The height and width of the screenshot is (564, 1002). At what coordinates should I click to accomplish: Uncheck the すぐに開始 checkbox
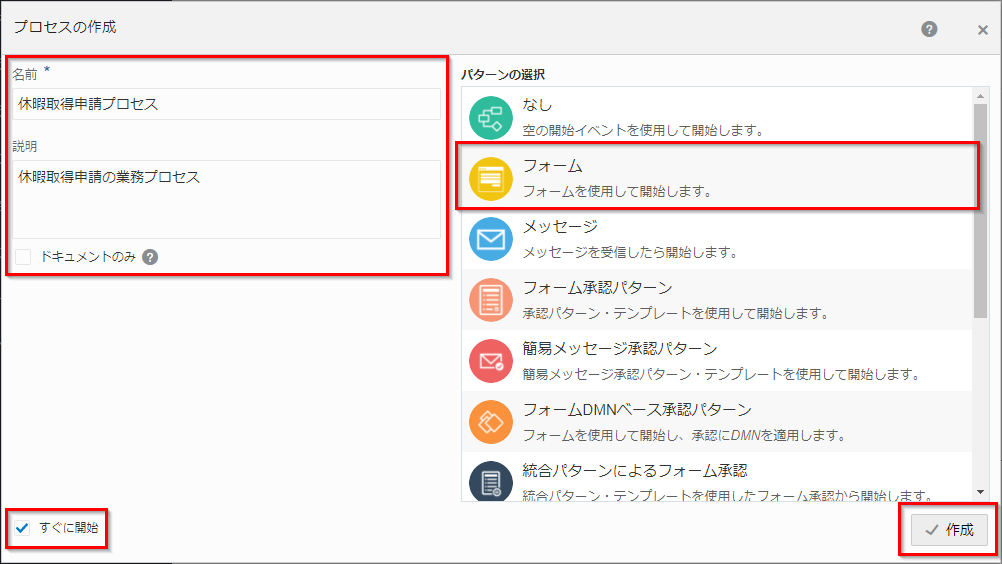[23, 528]
